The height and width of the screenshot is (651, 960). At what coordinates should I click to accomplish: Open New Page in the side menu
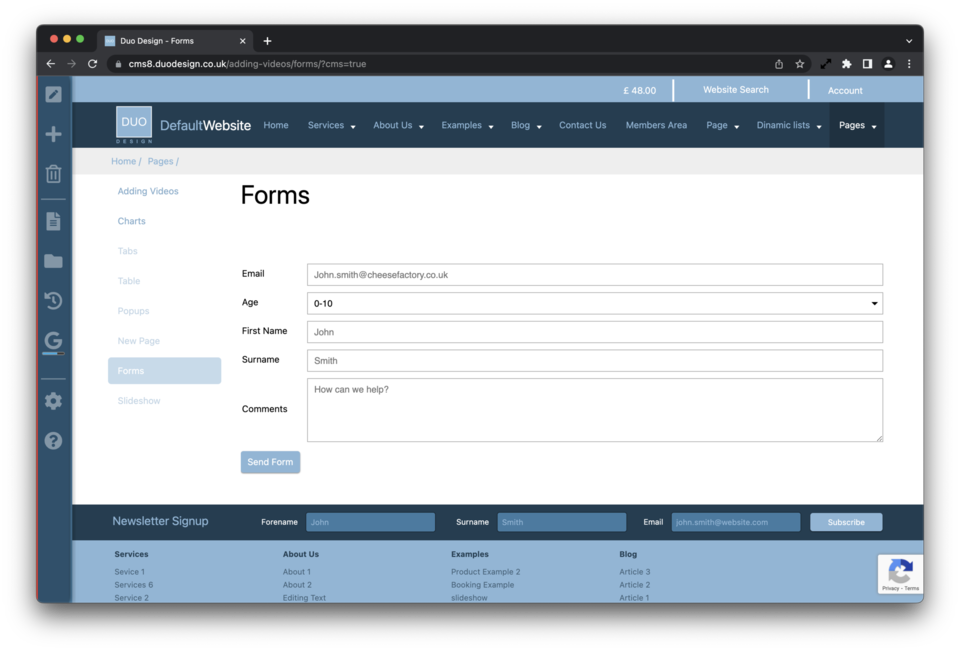[138, 341]
